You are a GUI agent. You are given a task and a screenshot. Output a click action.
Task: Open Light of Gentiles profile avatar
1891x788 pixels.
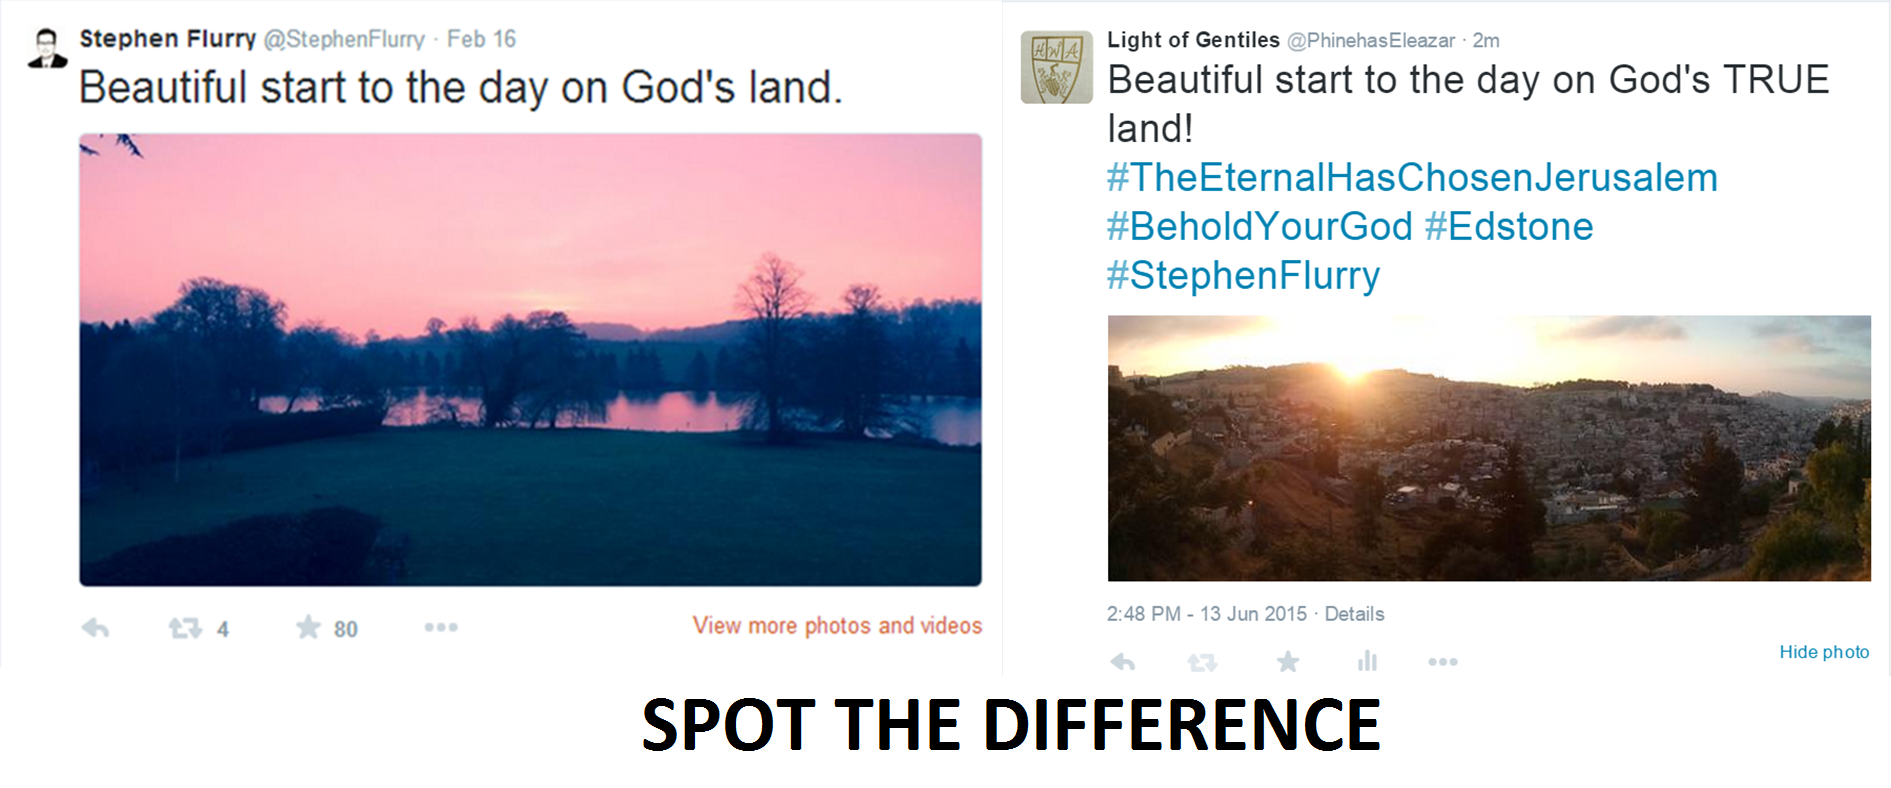1056,67
